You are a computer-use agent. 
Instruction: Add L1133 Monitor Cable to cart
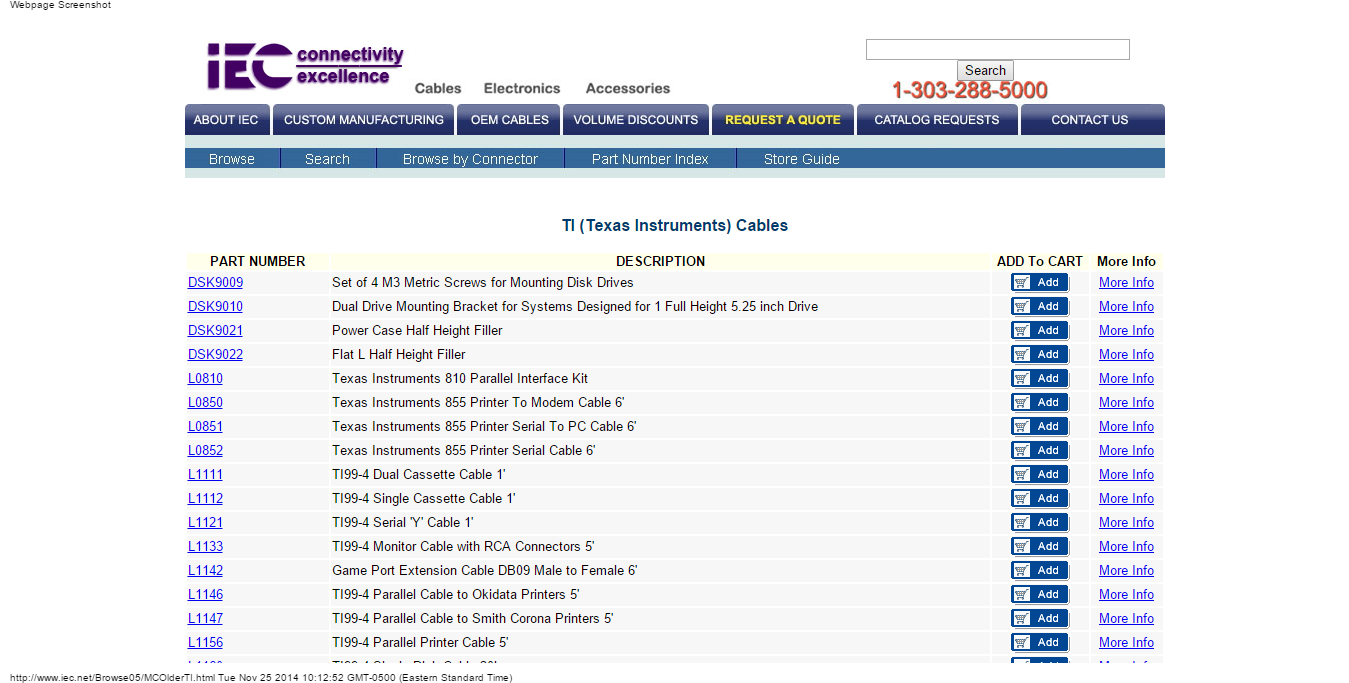point(1039,546)
